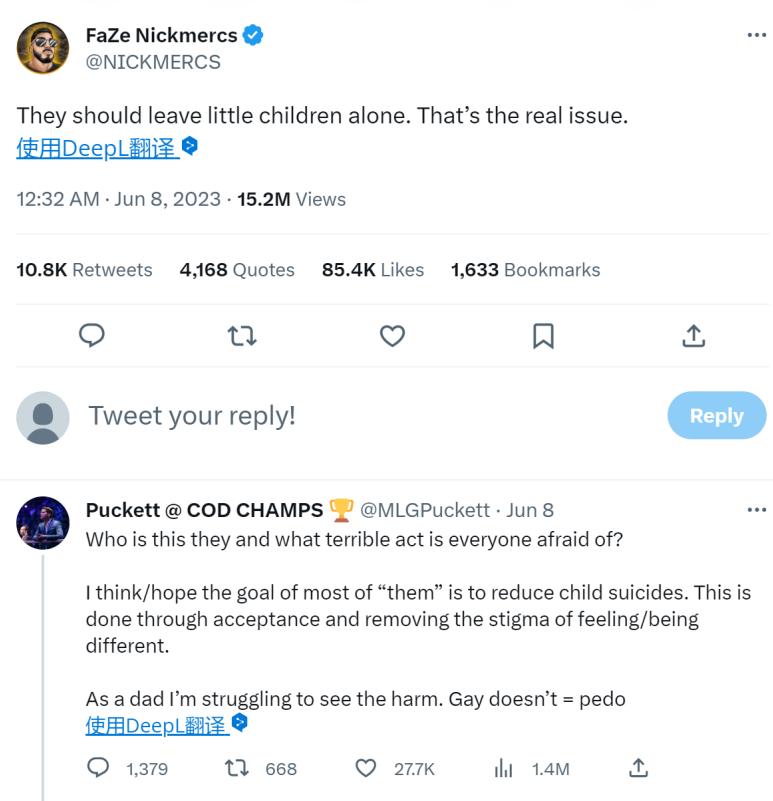Open the 10.8K Retweets list
773x801 pixels.
tap(84, 270)
